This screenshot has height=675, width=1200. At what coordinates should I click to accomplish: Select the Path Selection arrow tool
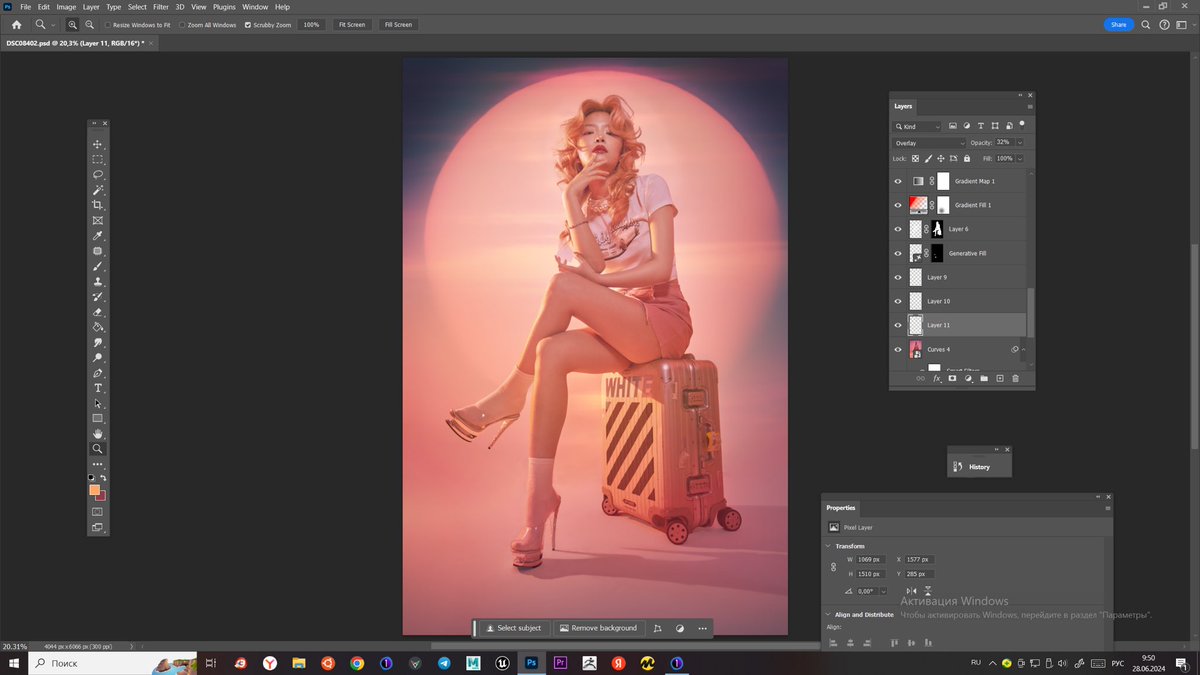[98, 403]
